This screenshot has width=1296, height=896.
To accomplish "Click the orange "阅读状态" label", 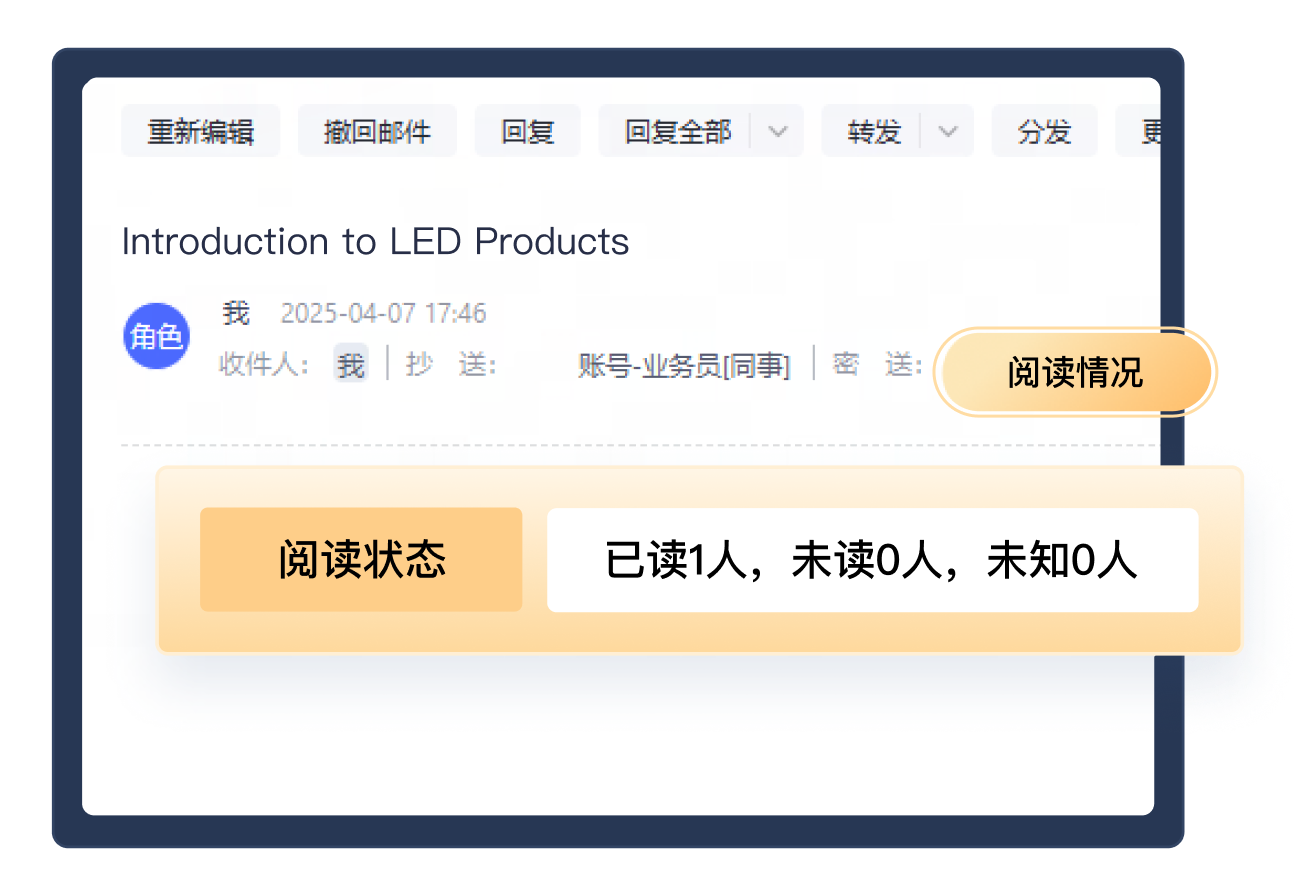I will [361, 560].
